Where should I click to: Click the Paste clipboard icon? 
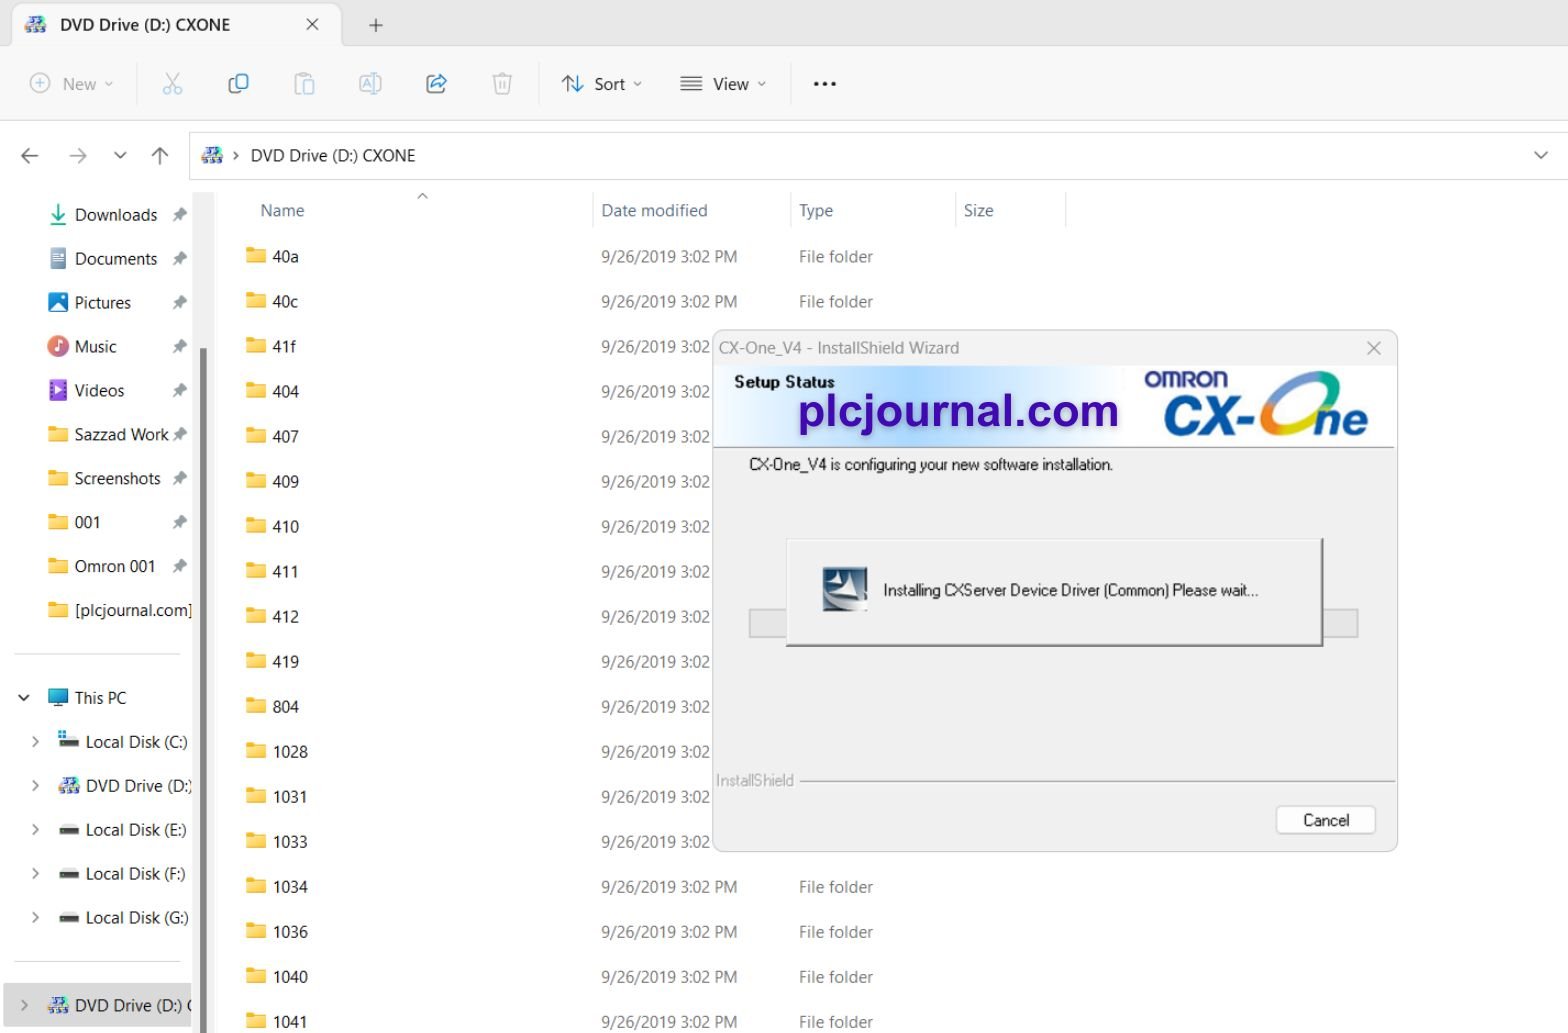[x=304, y=84]
